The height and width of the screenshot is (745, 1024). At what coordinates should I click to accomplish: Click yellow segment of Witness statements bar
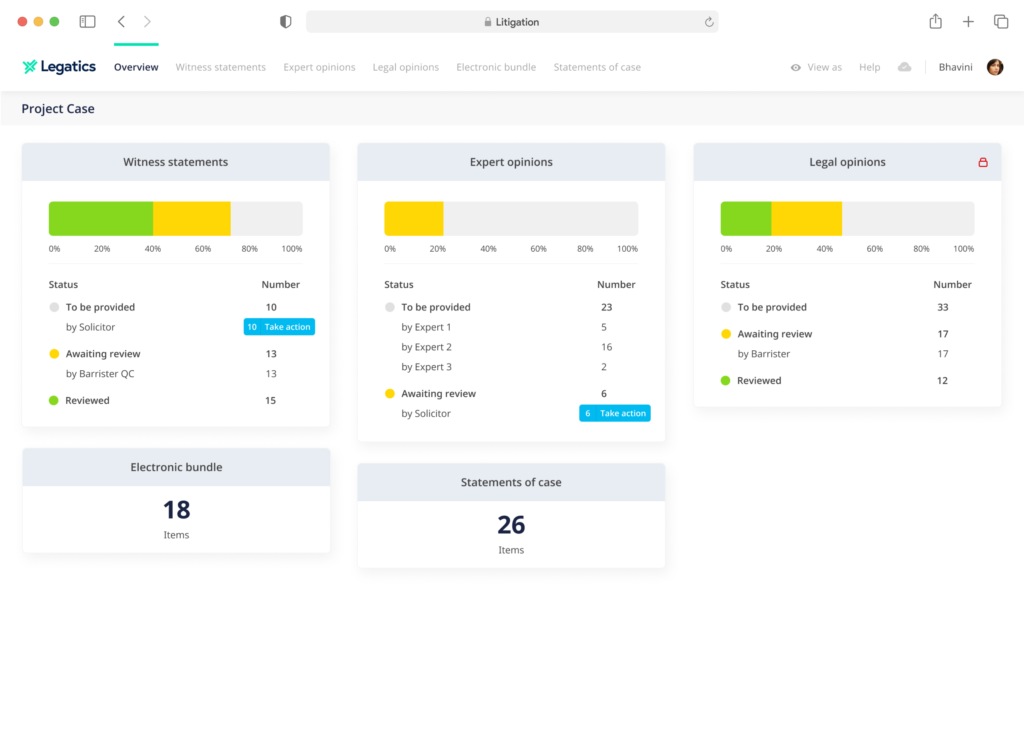pyautogui.click(x=192, y=219)
